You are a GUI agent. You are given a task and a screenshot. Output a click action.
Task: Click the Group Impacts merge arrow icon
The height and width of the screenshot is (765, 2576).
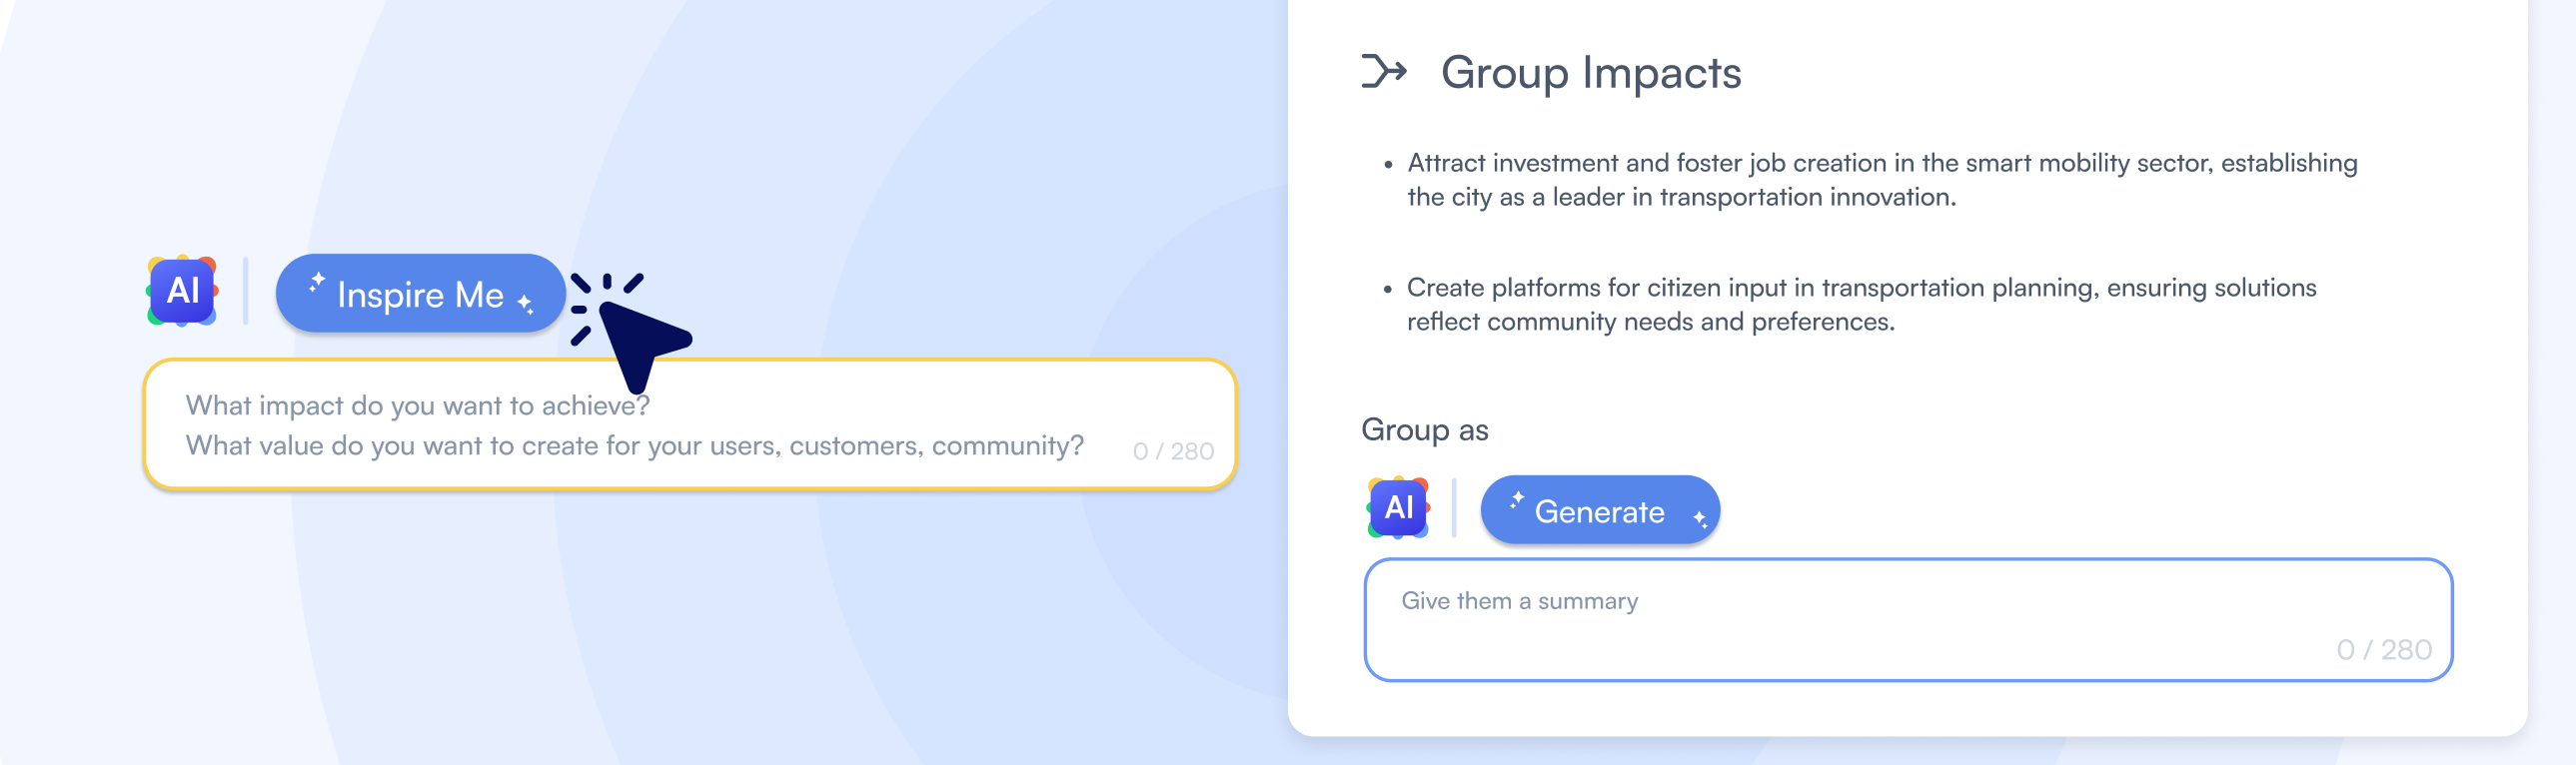click(1383, 70)
